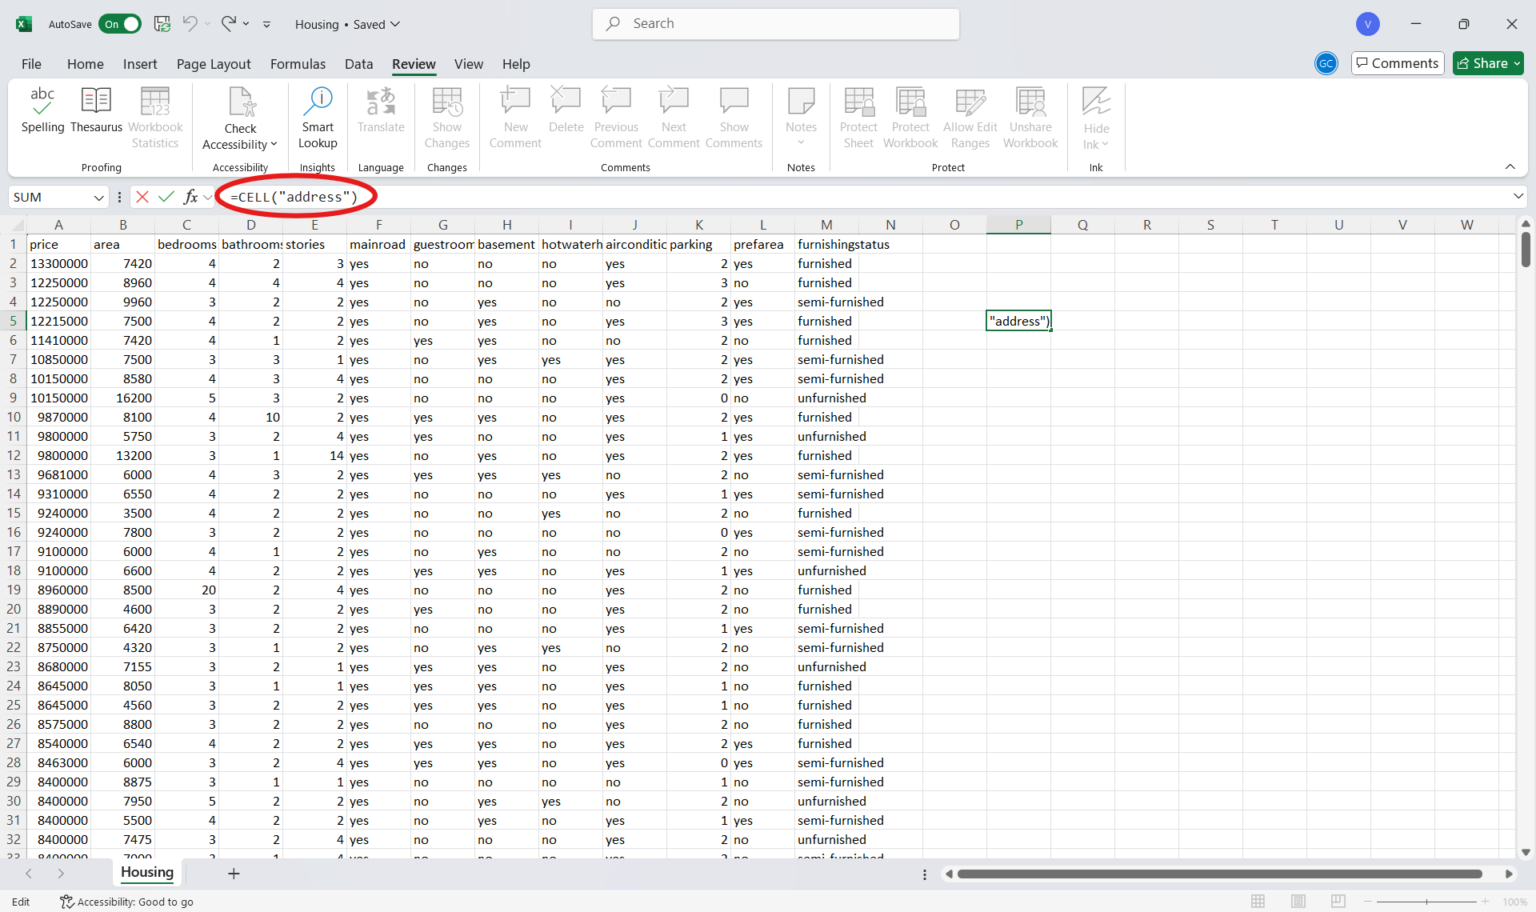Run the Spelling checker

coord(42,113)
